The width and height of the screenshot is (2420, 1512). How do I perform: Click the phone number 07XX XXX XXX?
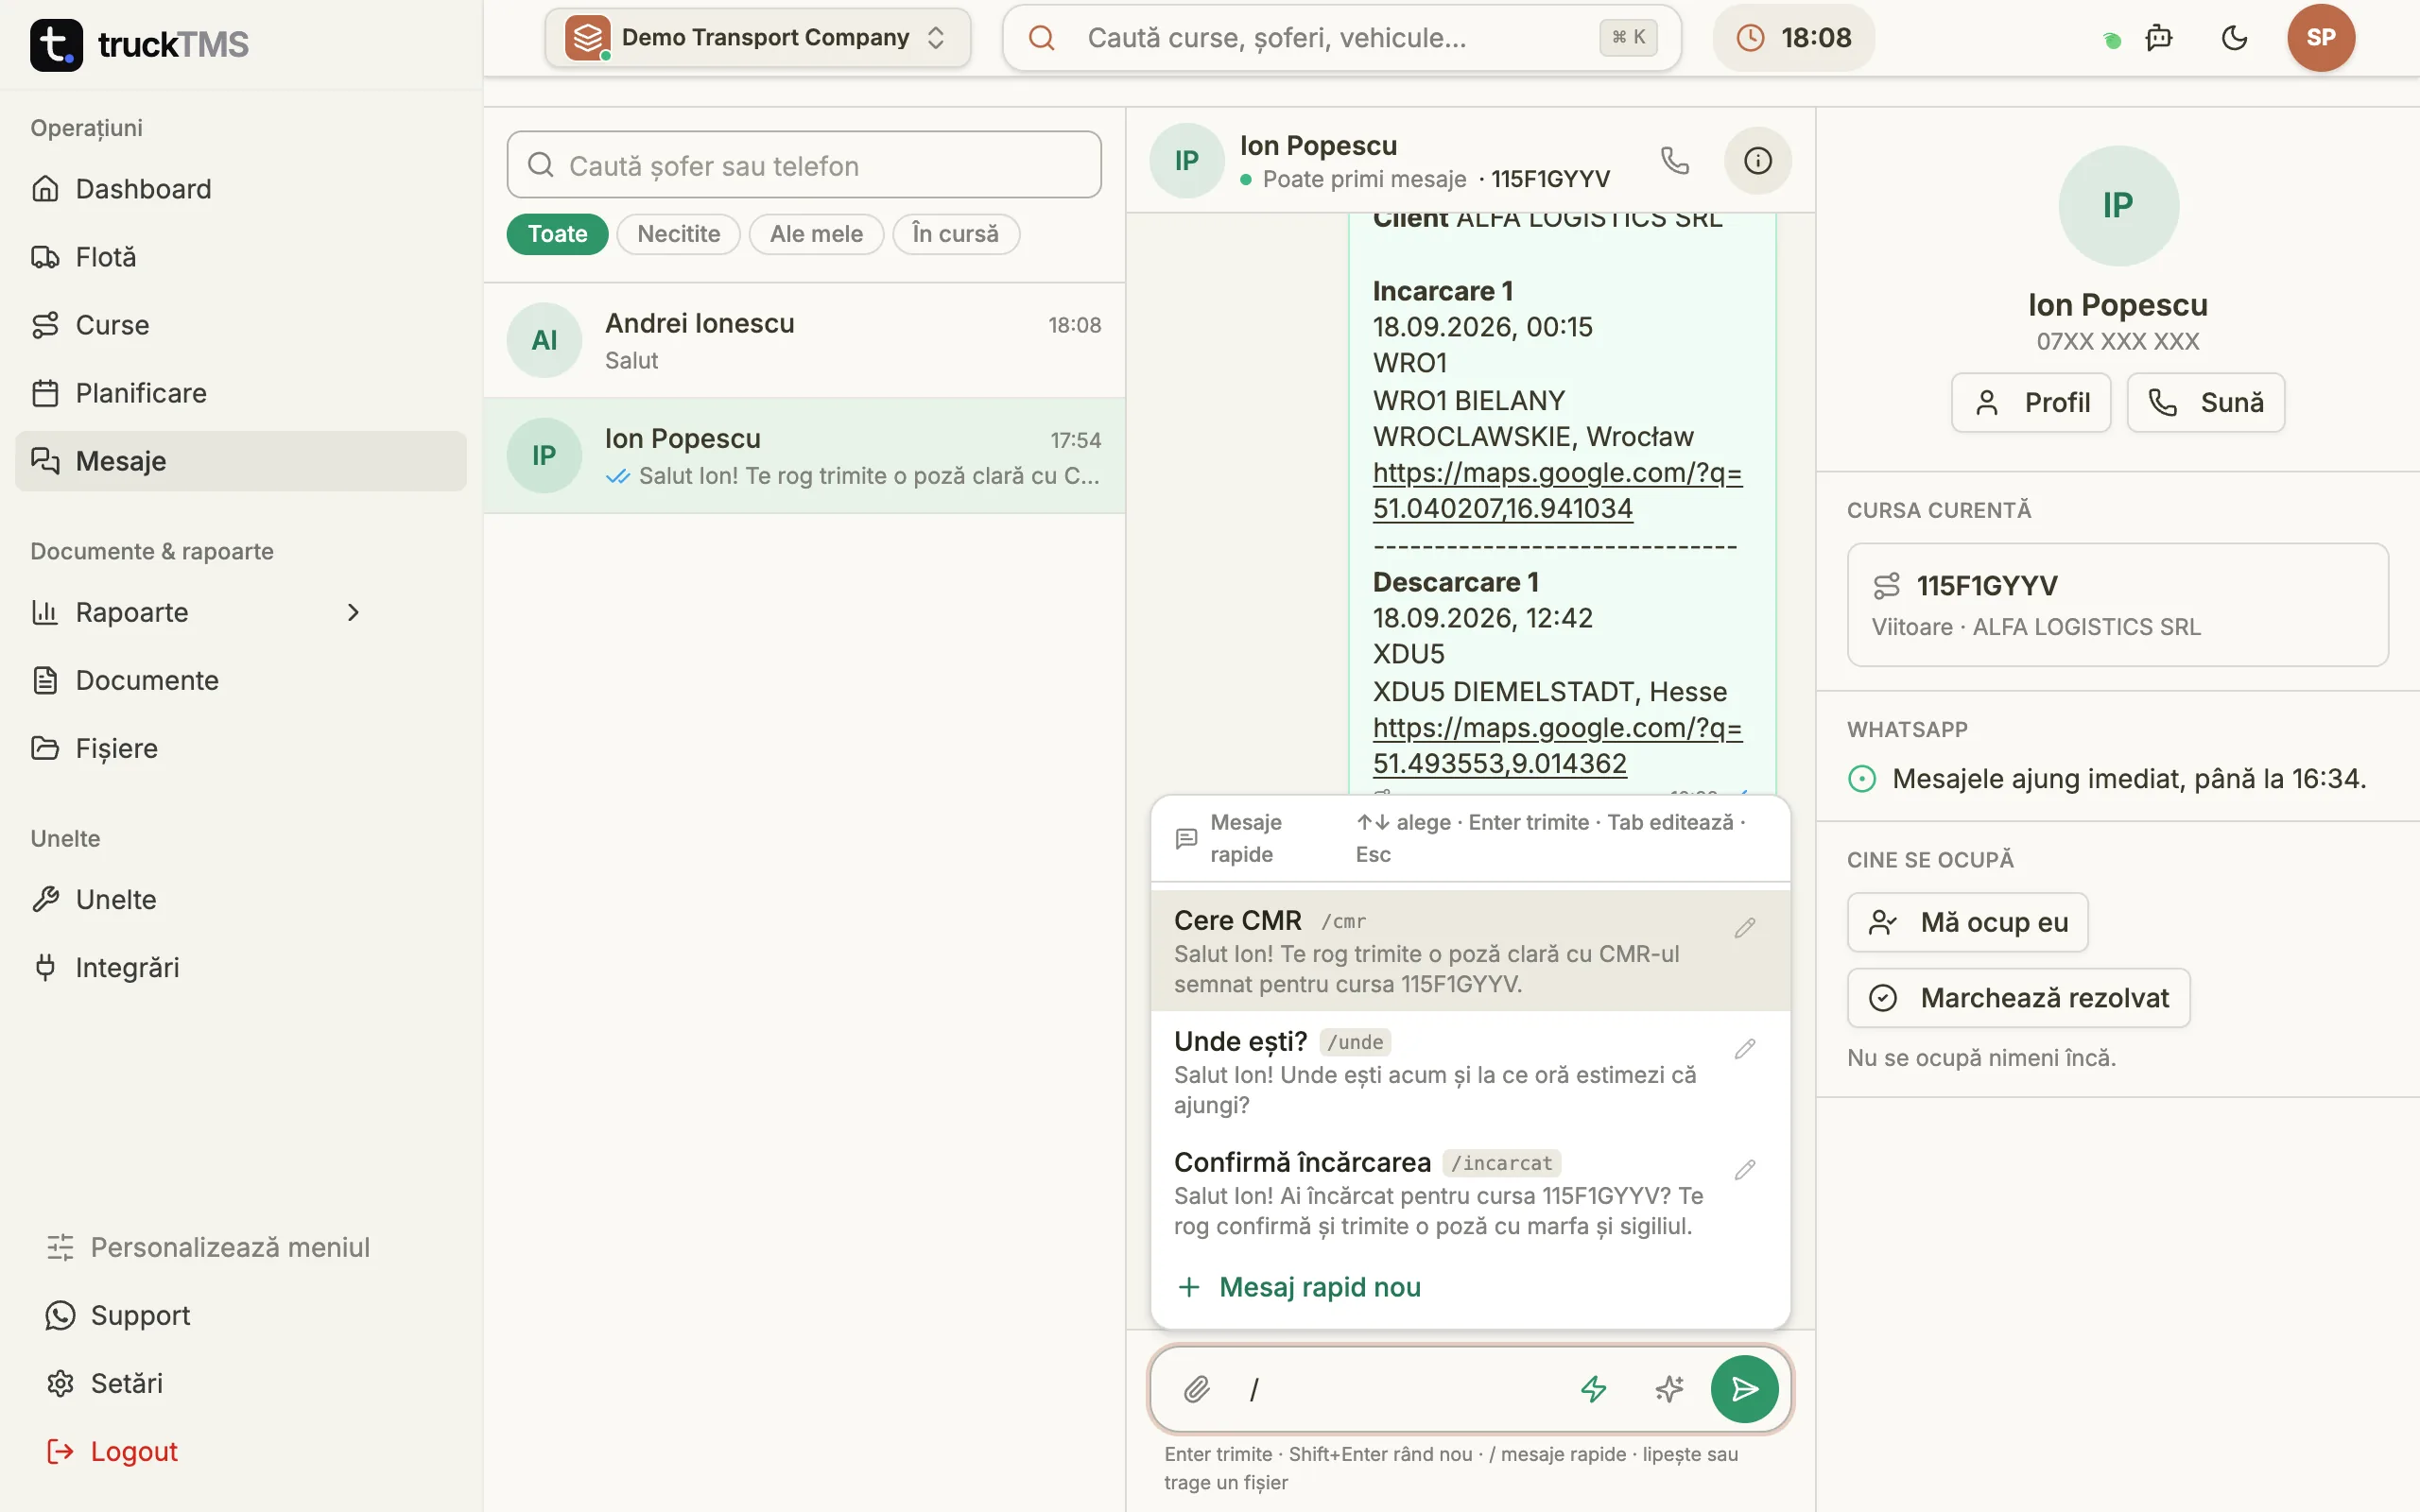click(x=2118, y=341)
